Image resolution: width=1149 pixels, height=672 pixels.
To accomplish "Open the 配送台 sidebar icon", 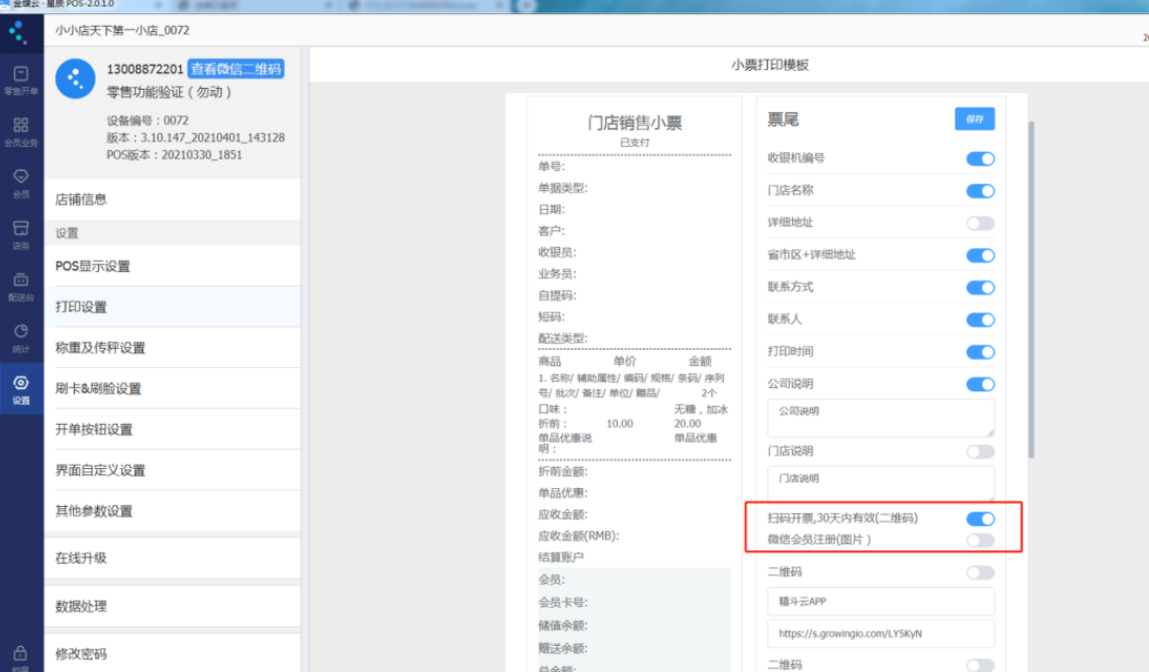I will click(21, 287).
